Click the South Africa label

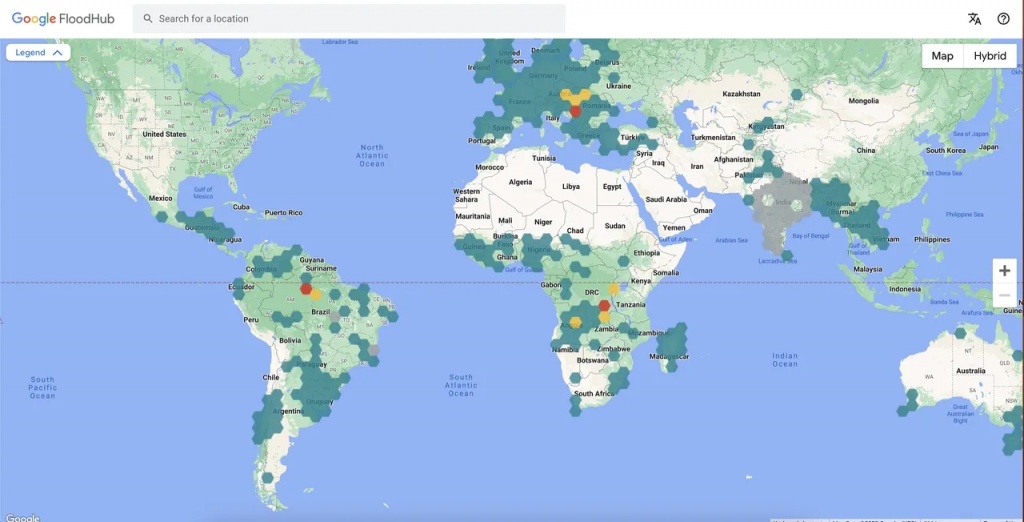(593, 393)
